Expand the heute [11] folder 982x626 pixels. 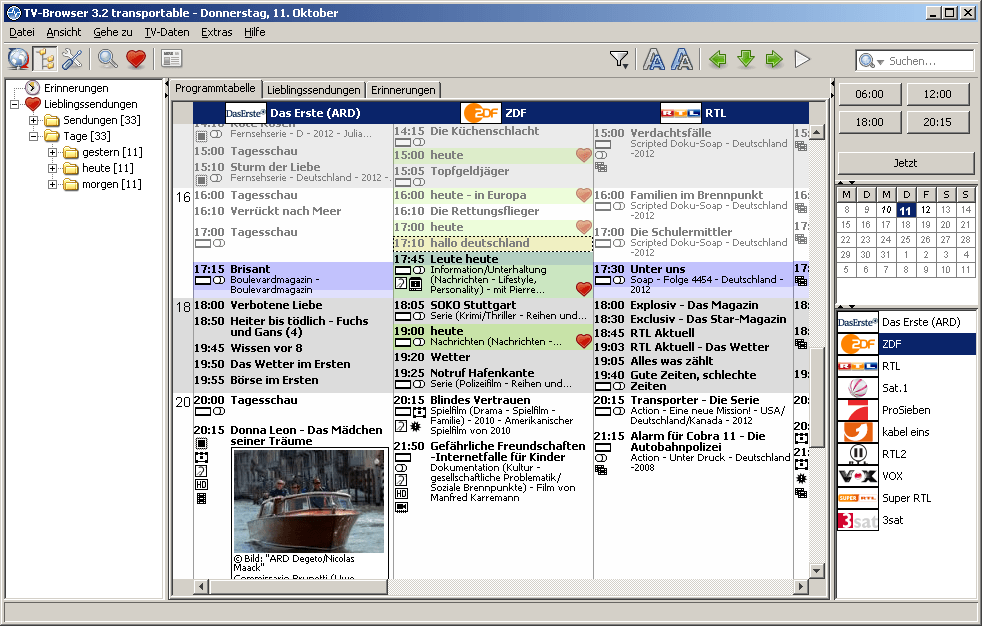coord(53,168)
